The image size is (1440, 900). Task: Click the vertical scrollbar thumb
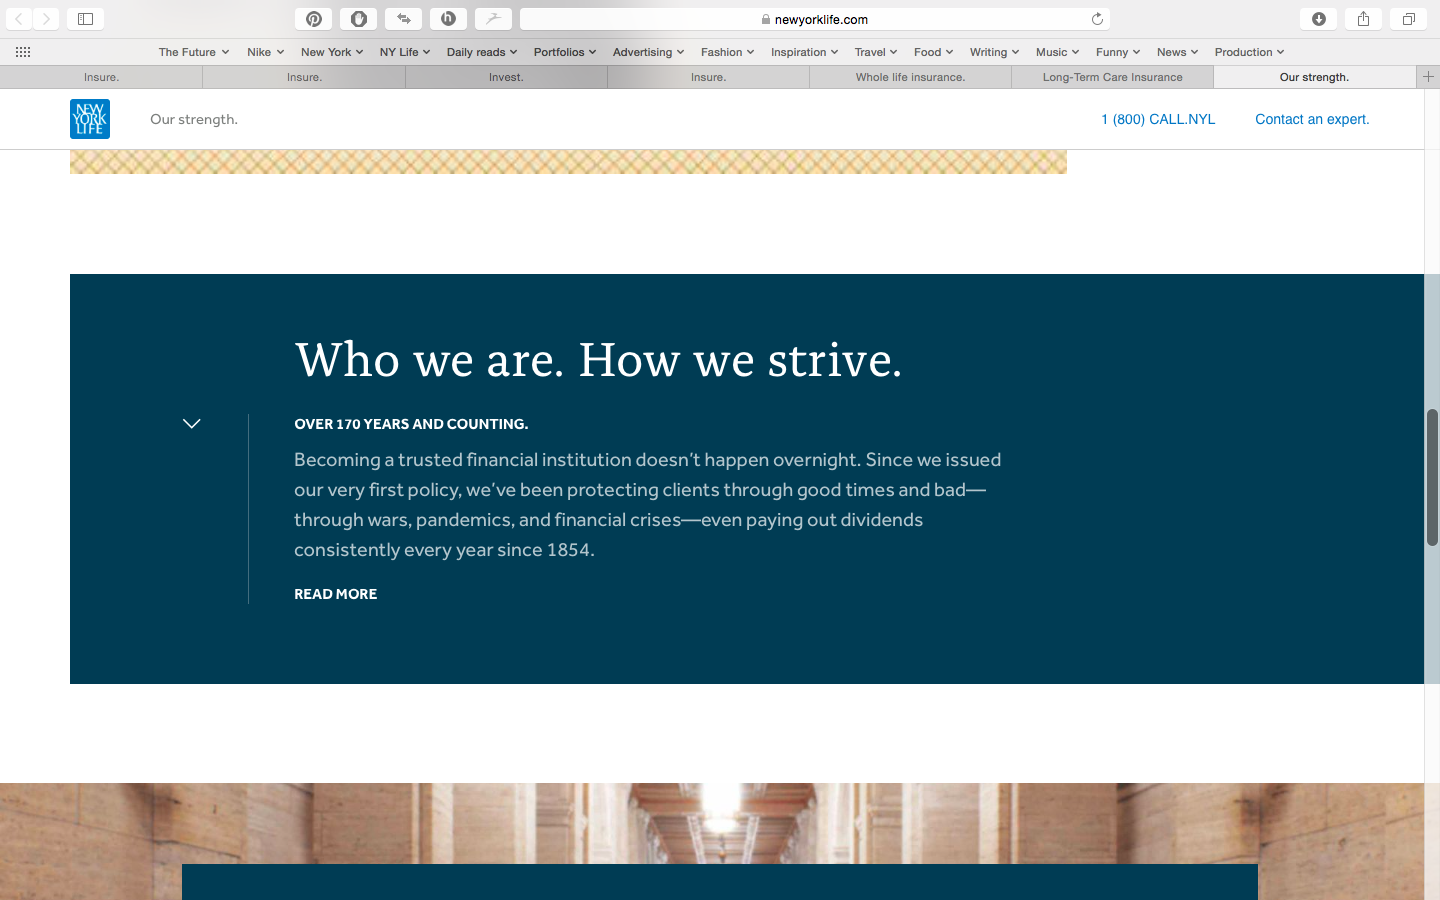point(1432,477)
